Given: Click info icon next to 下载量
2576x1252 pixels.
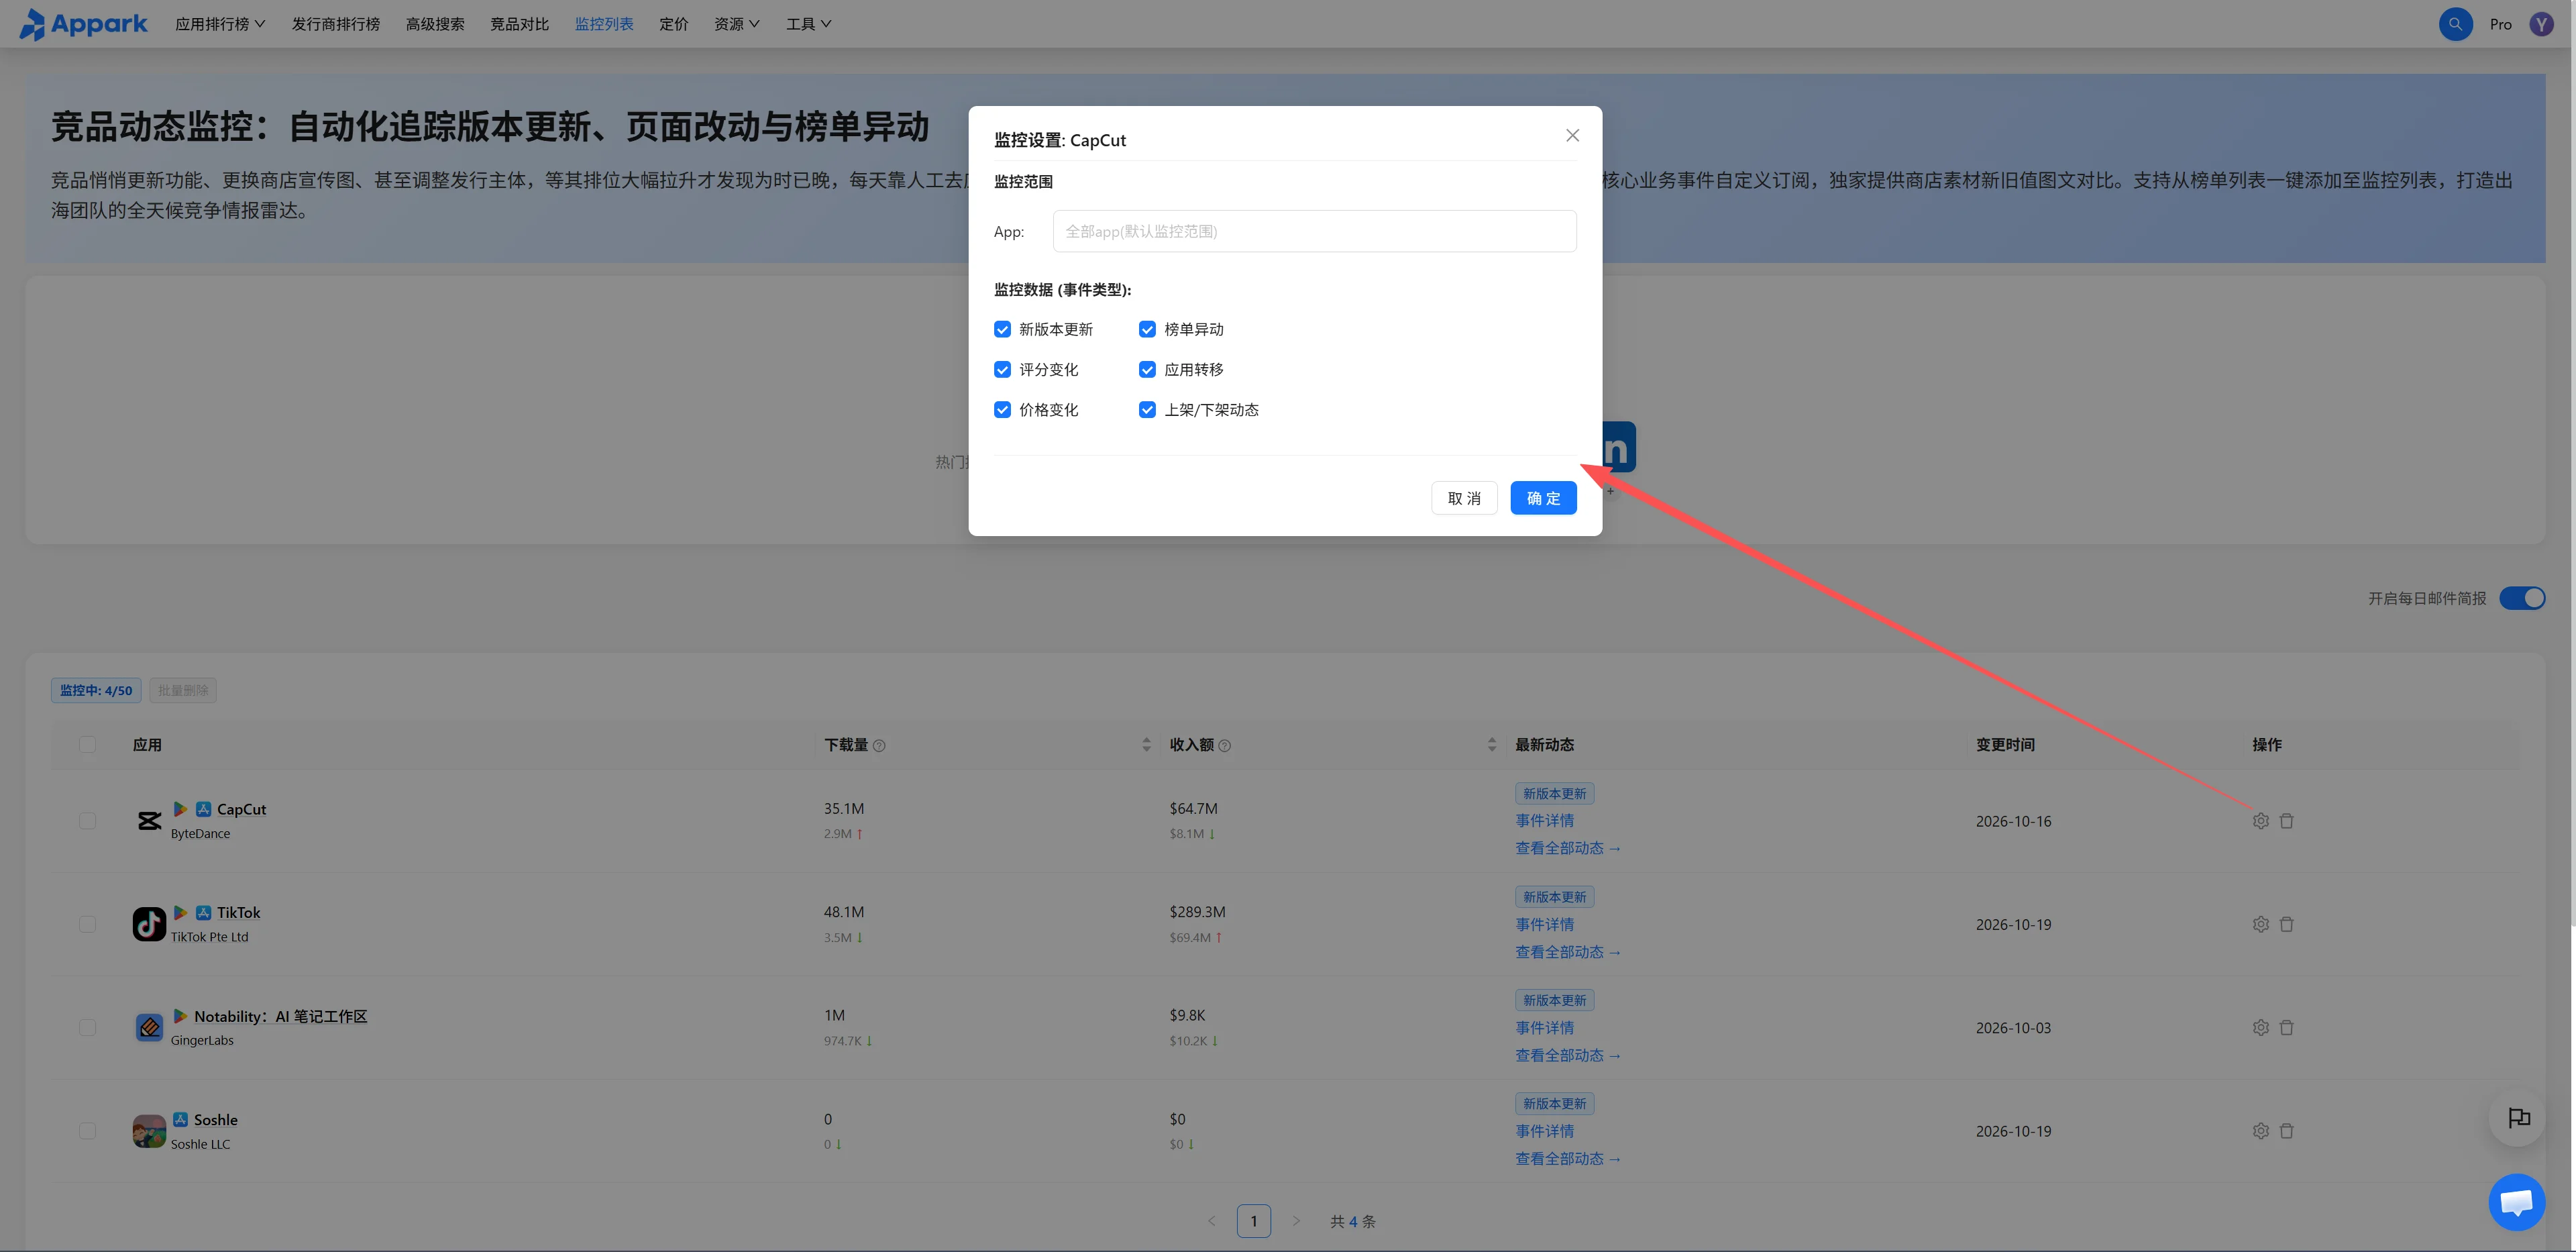Looking at the screenshot, I should (x=879, y=746).
